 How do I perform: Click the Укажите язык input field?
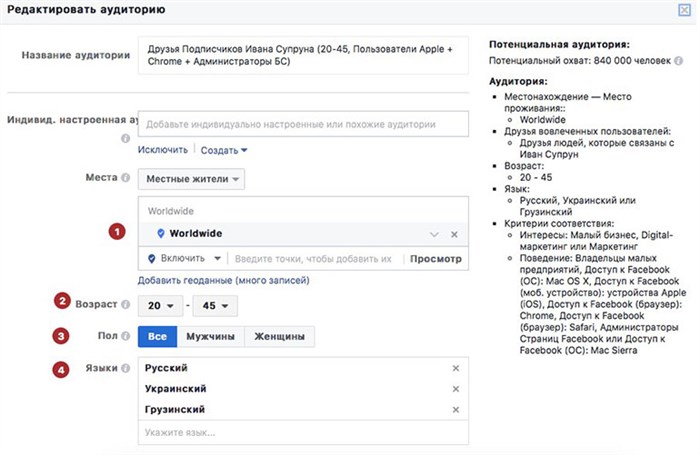pos(303,432)
